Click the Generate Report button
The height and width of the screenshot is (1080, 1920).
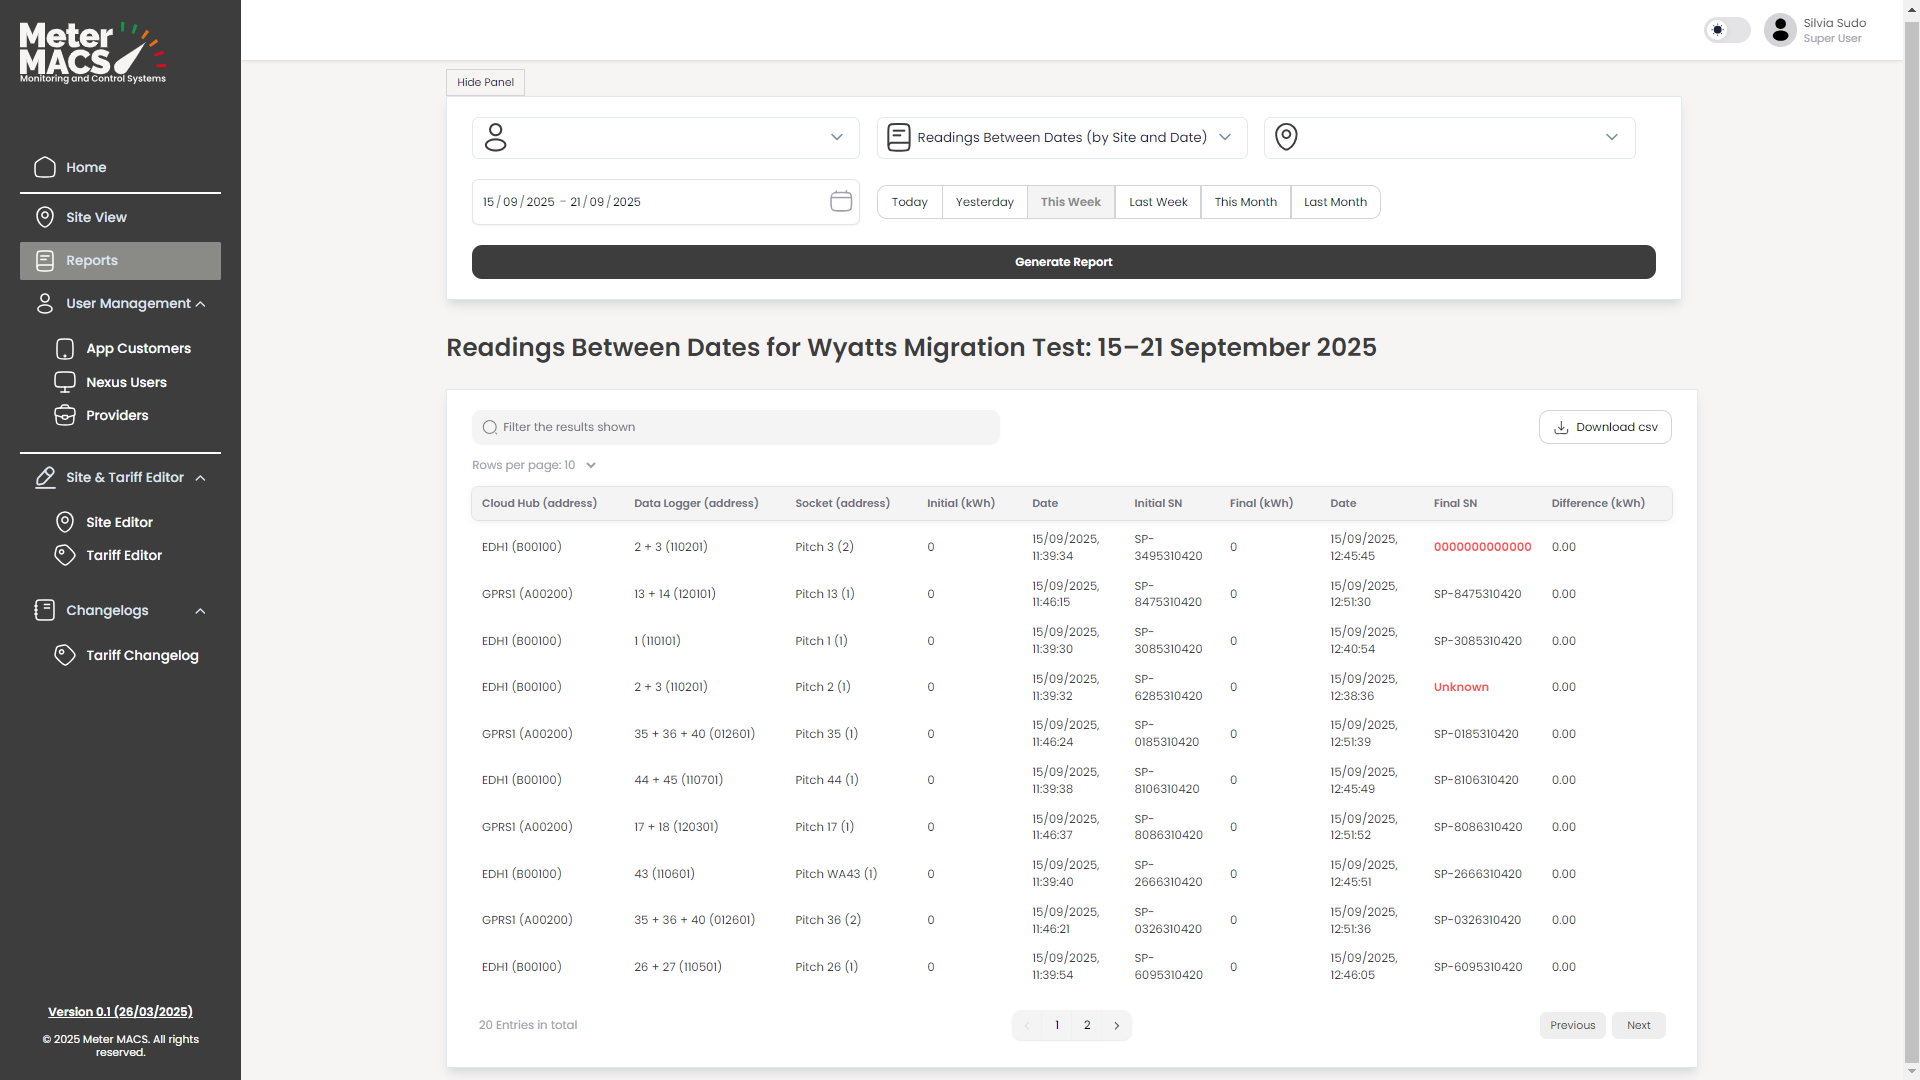click(x=1063, y=261)
